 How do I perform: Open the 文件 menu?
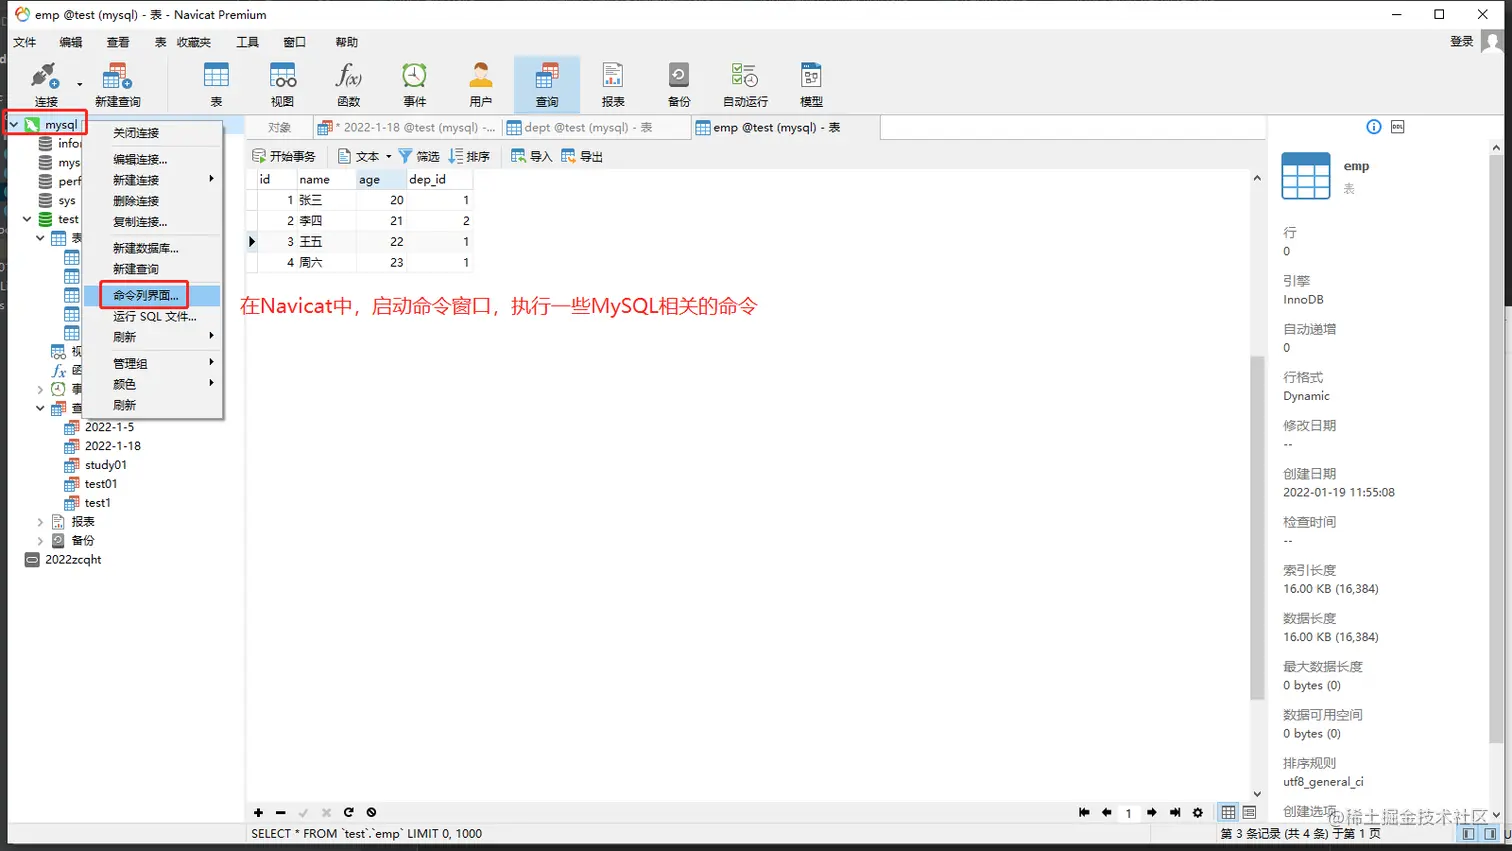[25, 42]
